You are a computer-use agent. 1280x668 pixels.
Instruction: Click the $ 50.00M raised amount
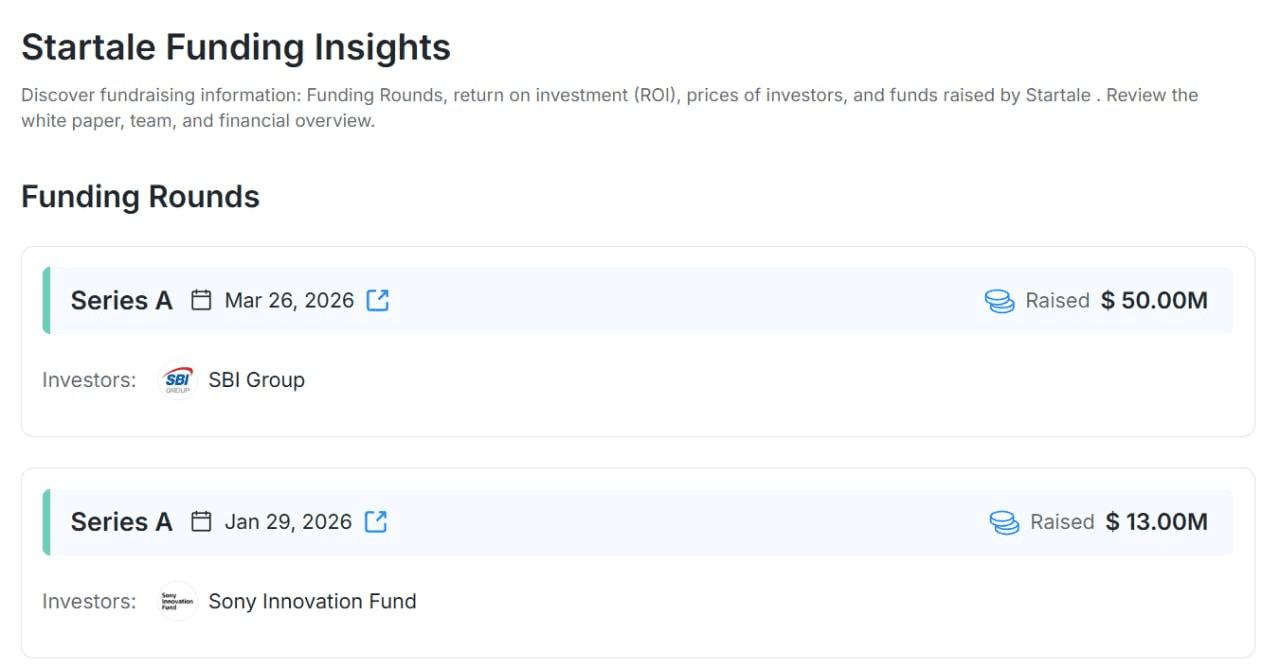[x=1154, y=300]
